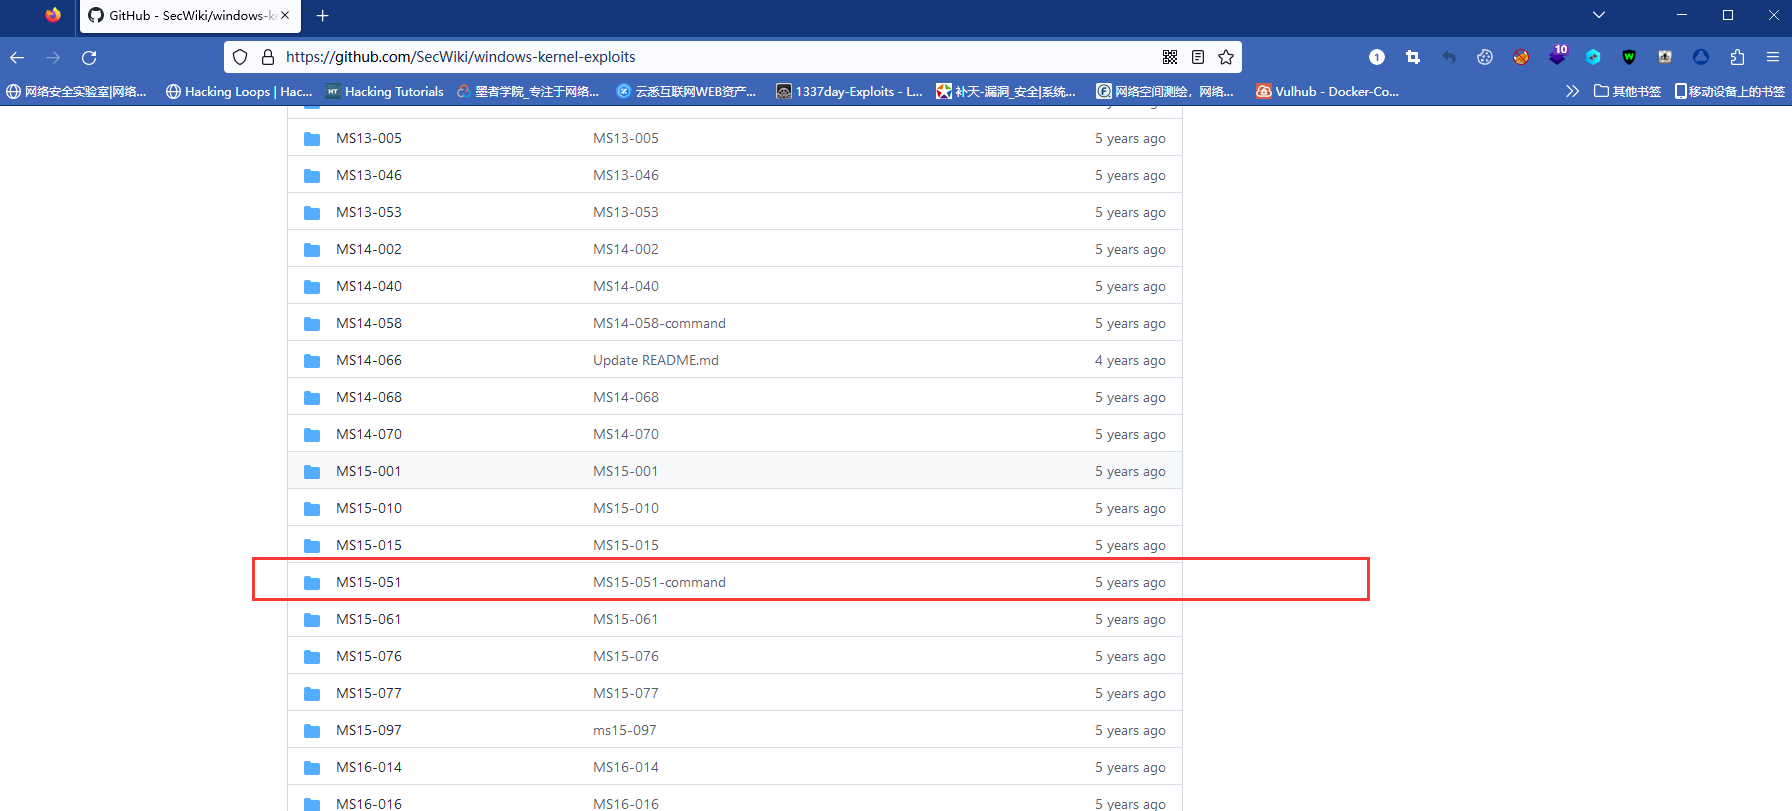Open the MS14-002 folder
1792x811 pixels.
pos(369,249)
